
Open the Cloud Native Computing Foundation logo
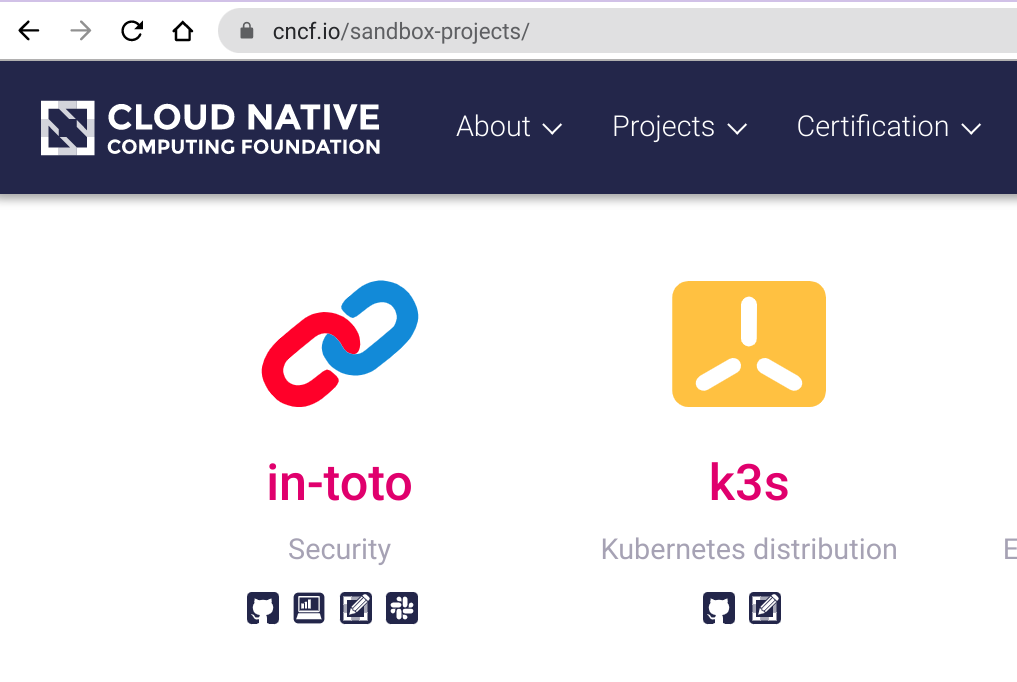pyautogui.click(x=210, y=128)
